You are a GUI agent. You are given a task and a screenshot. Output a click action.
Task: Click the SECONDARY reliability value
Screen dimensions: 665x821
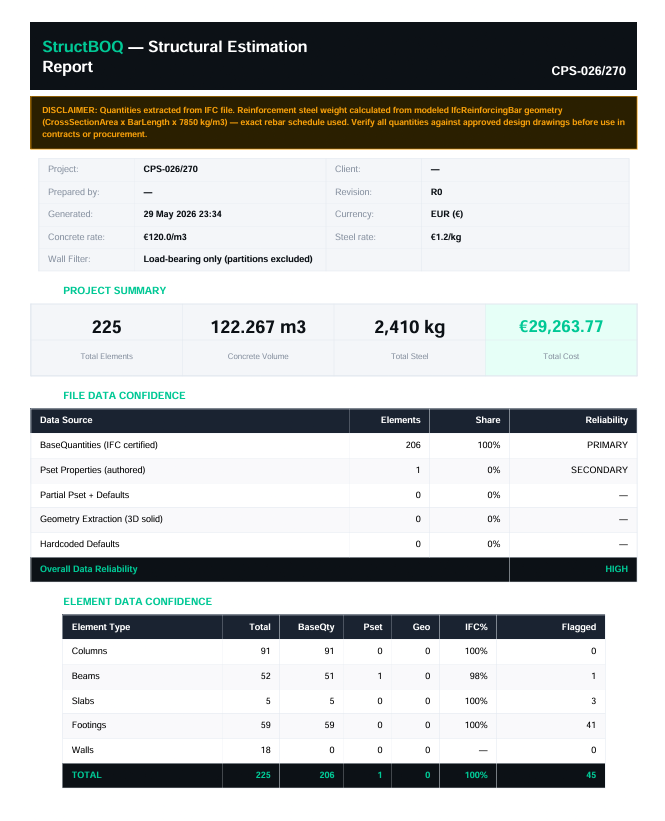pos(599,470)
